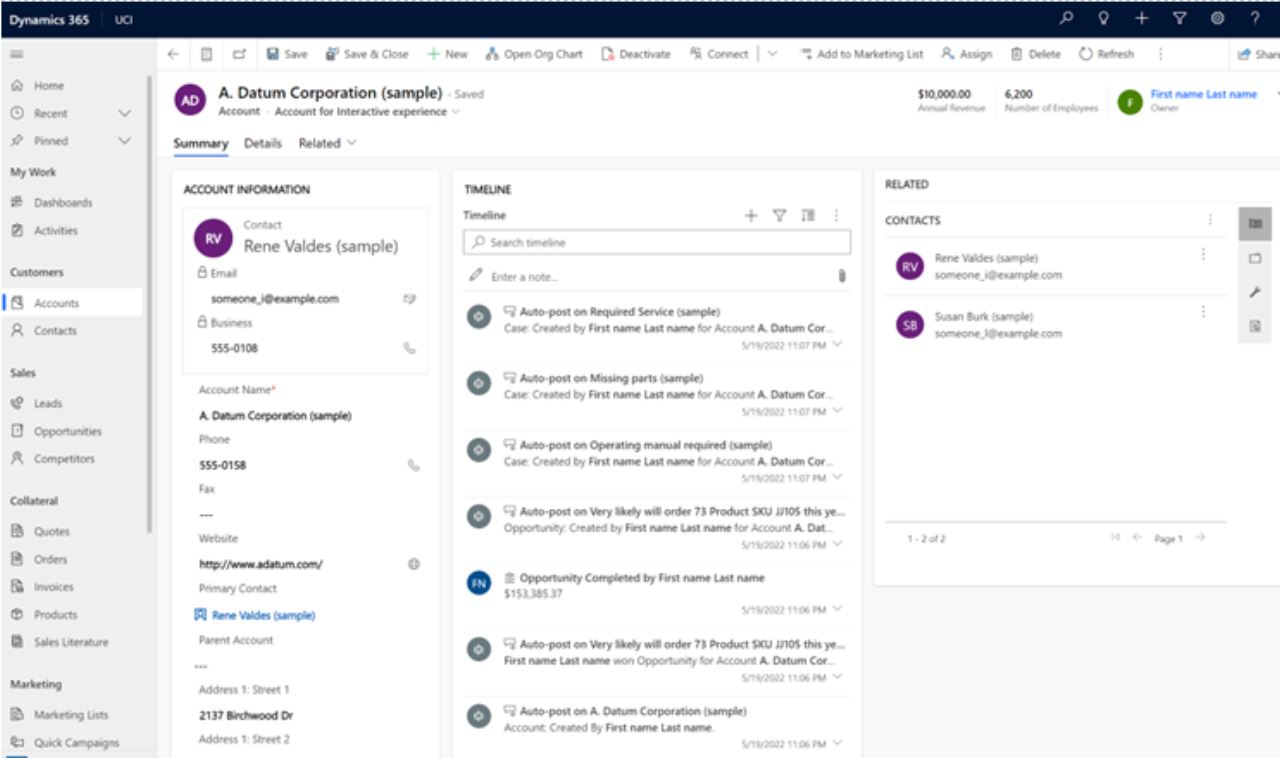Open Opportunities in the sidebar
Viewport: 1280px width, 758px height.
point(67,431)
